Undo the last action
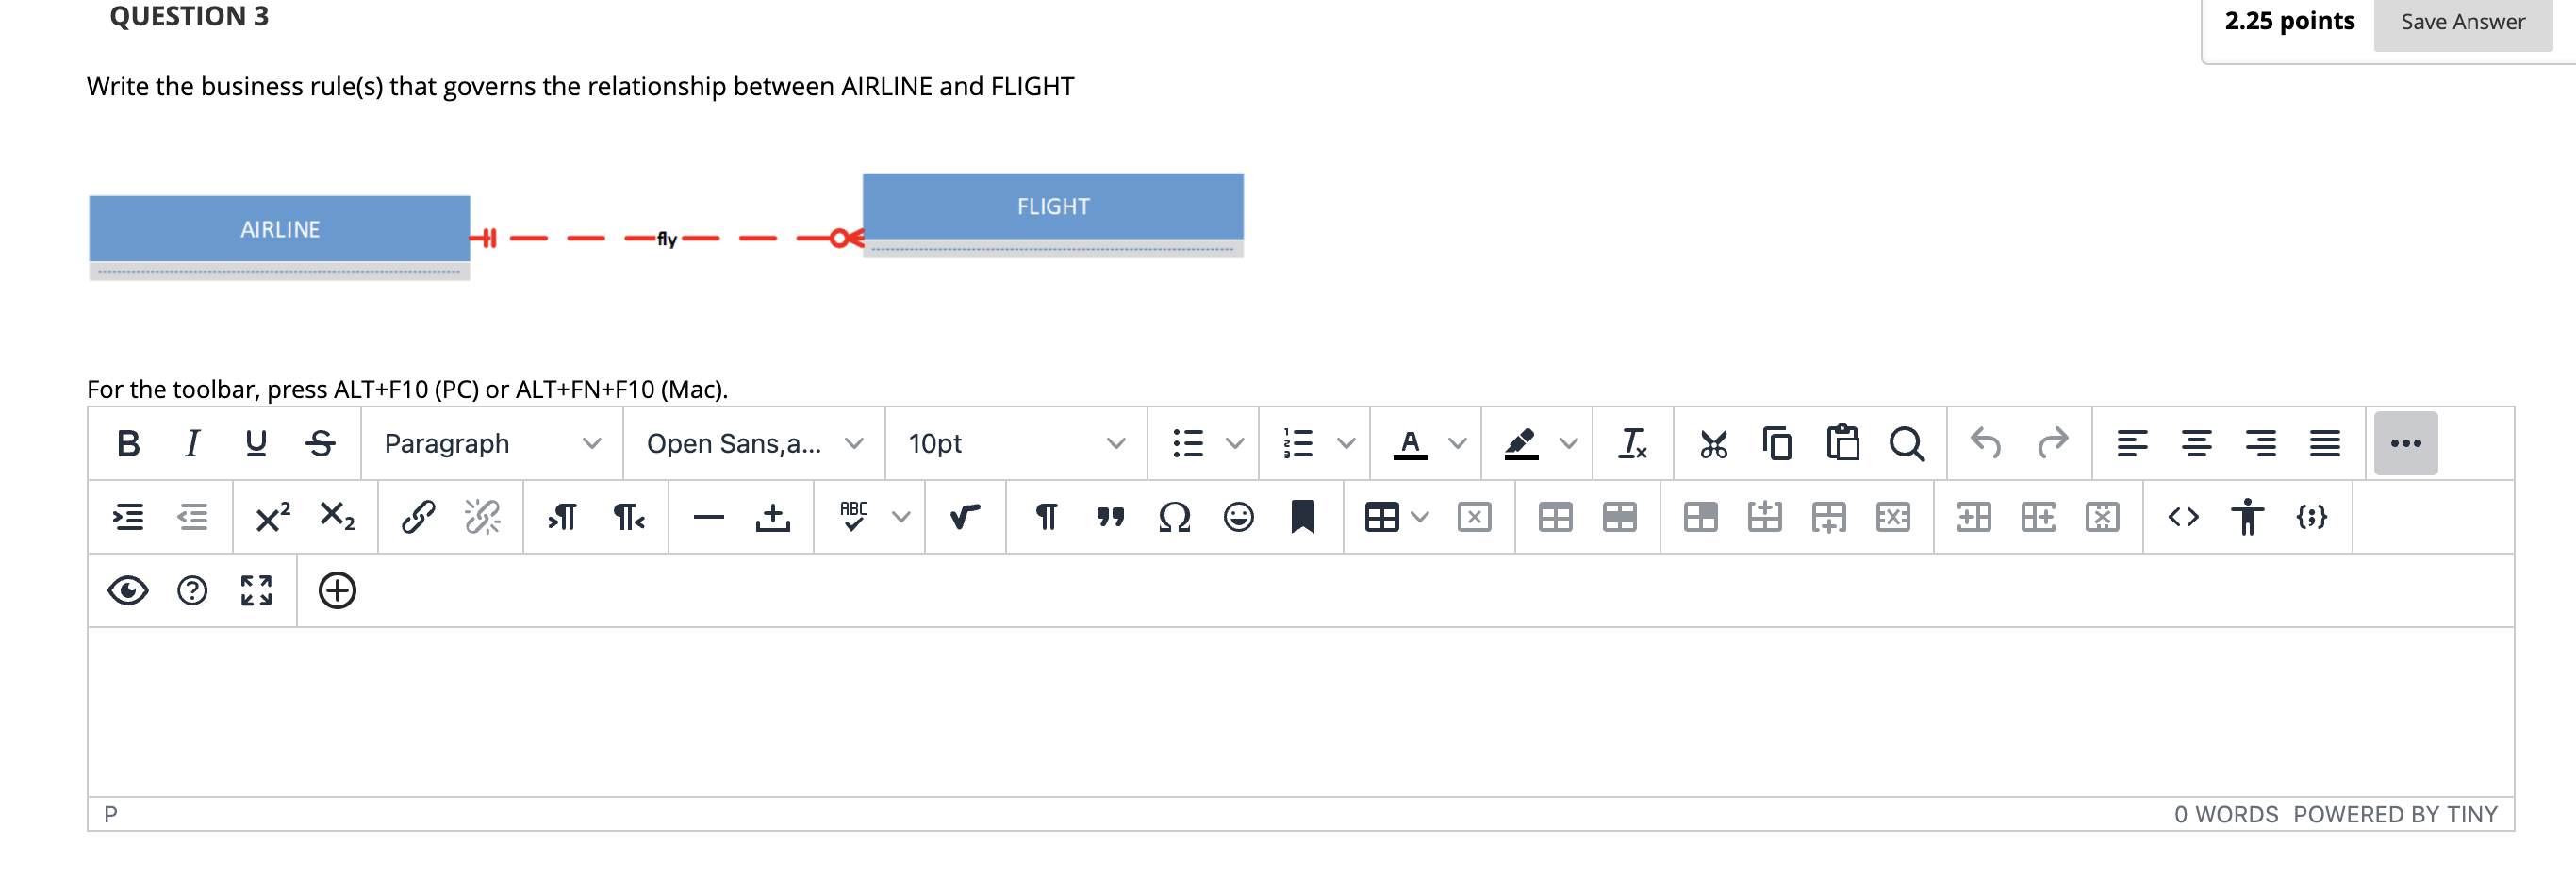This screenshot has width=2576, height=879. pos(1987,443)
